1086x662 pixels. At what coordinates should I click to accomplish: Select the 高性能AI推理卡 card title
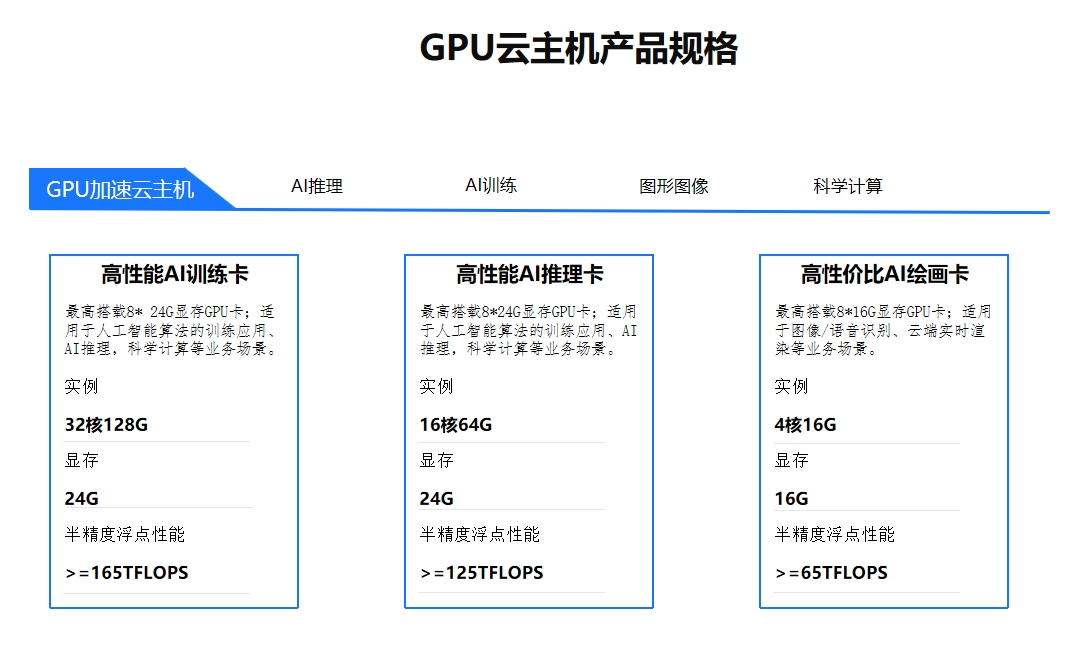click(529, 274)
